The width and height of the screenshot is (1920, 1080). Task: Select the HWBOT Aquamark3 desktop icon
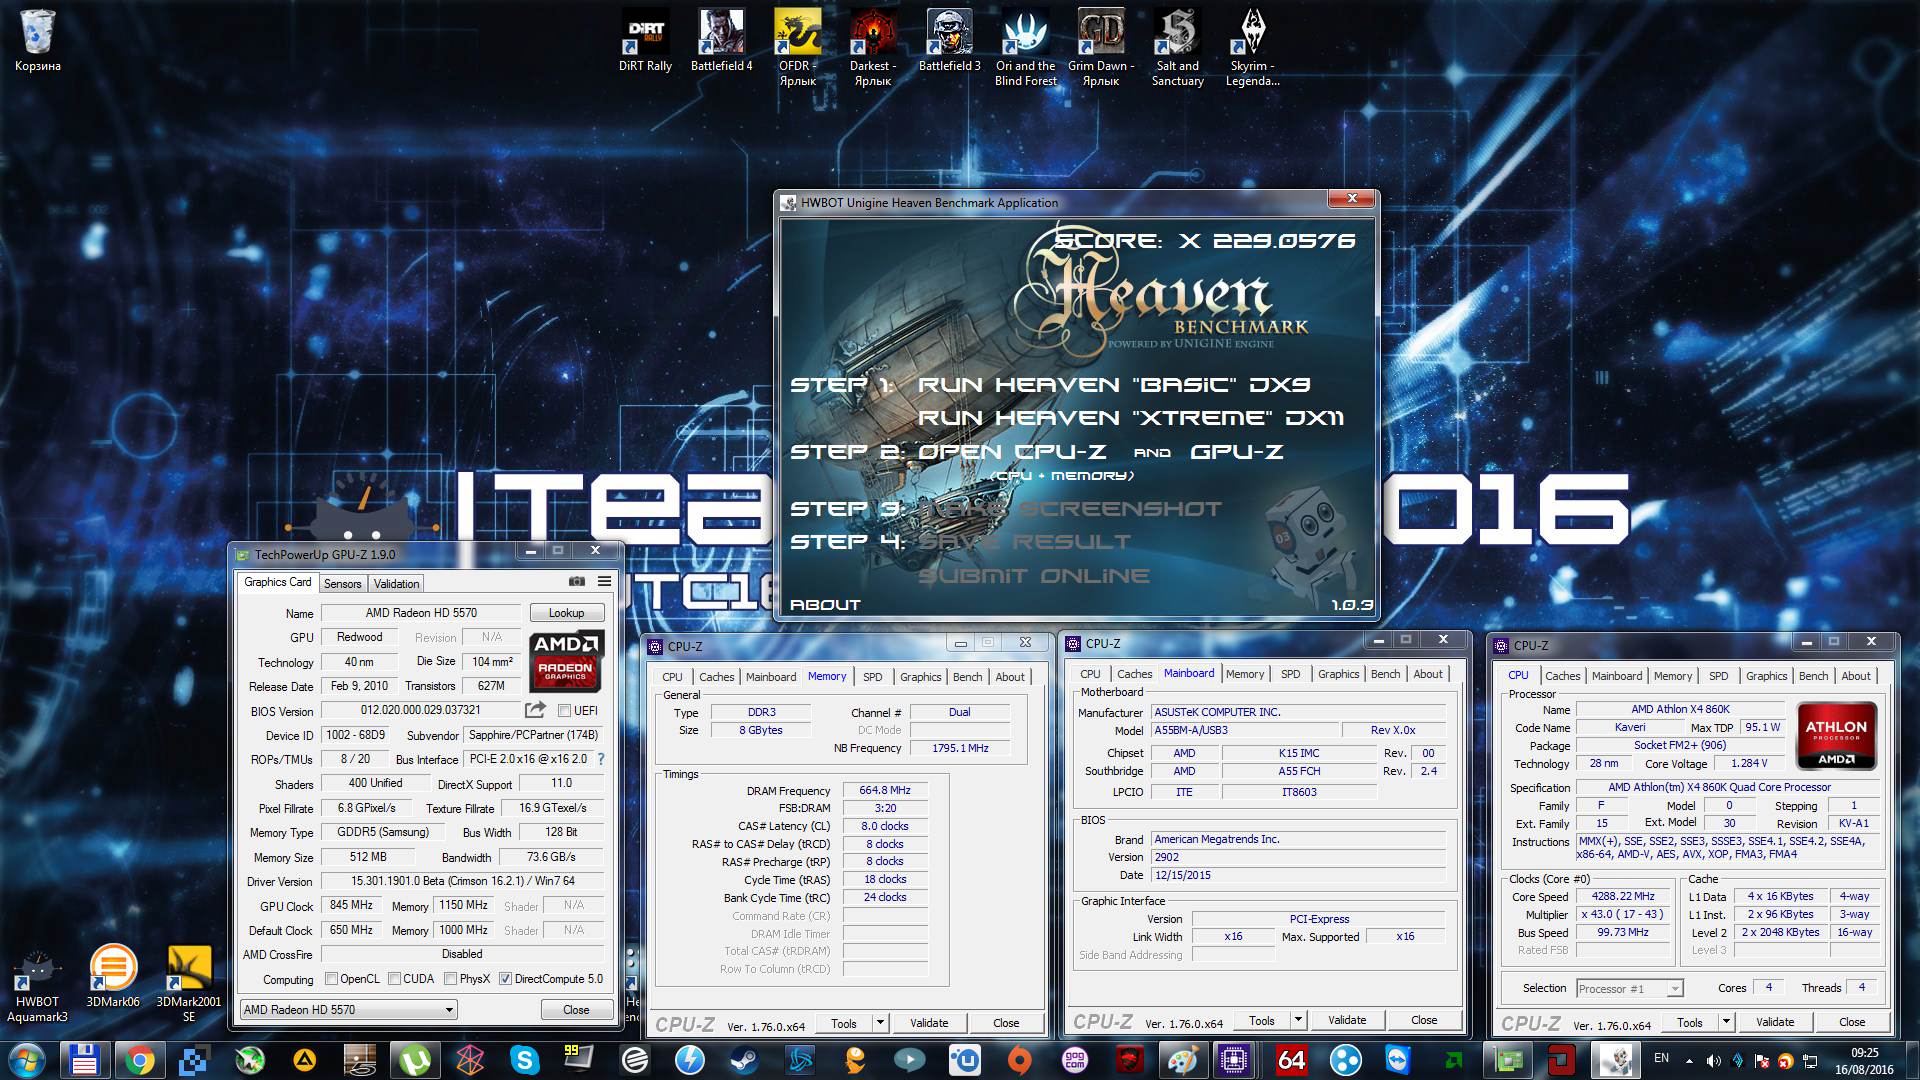pyautogui.click(x=38, y=984)
